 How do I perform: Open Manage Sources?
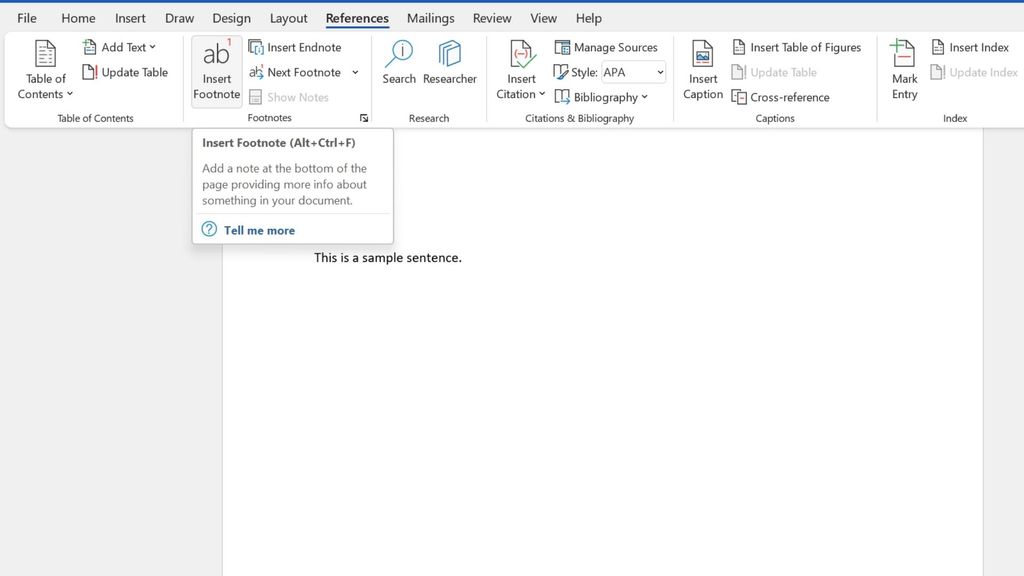click(606, 46)
